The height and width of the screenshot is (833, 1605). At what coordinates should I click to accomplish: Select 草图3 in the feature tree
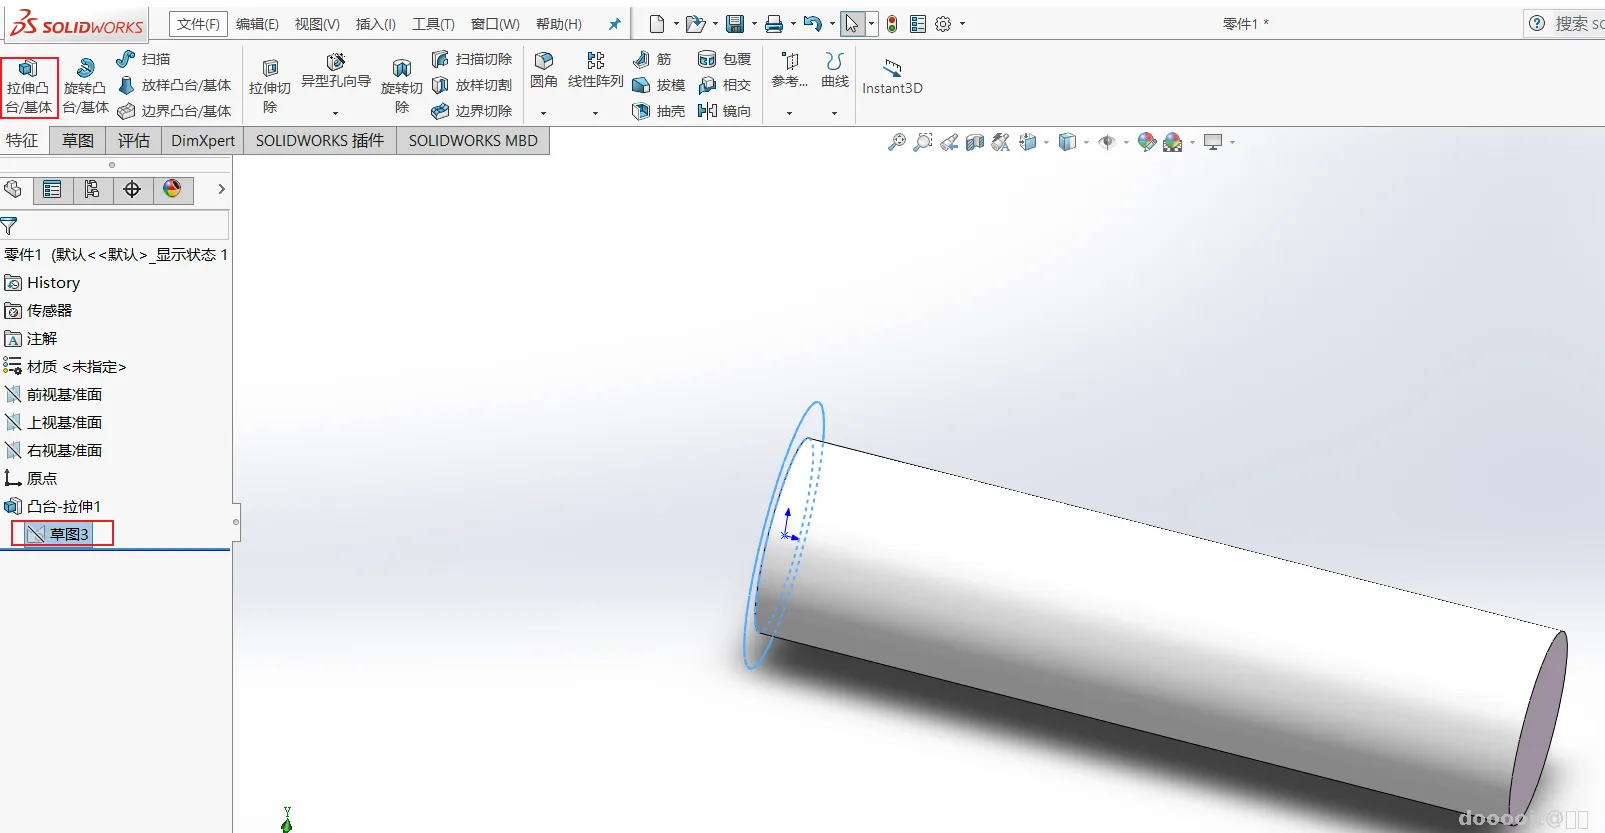[x=69, y=534]
